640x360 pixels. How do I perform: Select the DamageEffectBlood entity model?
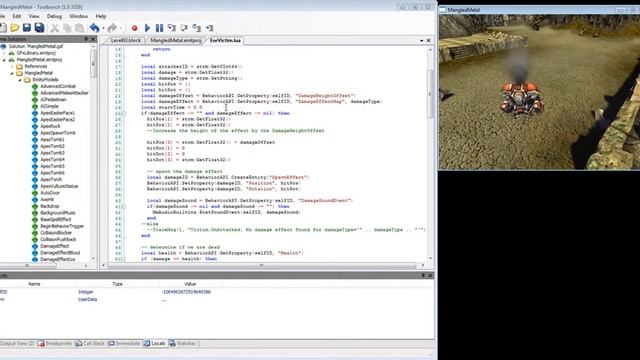click(60, 253)
